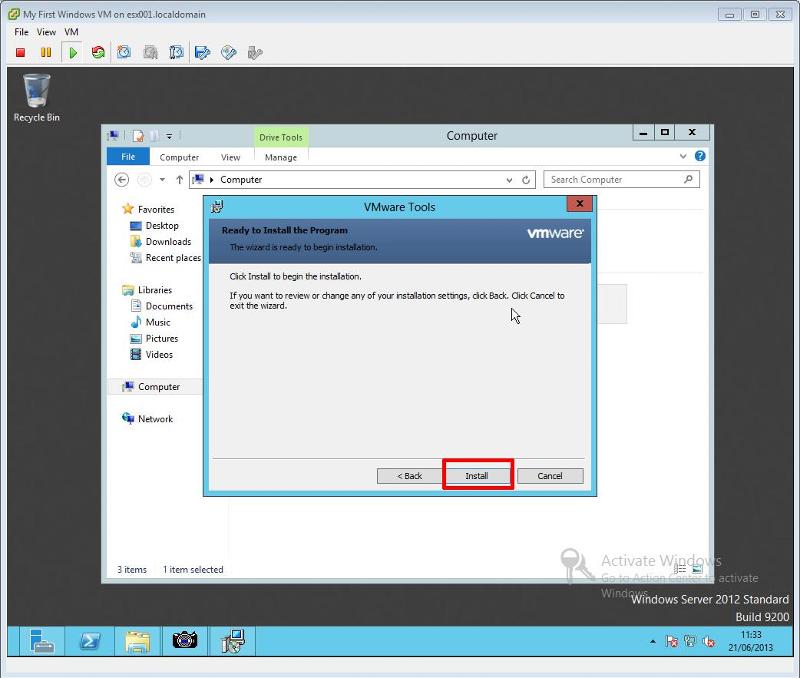The image size is (800, 678).
Task: Open the View menu of the VM console
Action: [46, 32]
